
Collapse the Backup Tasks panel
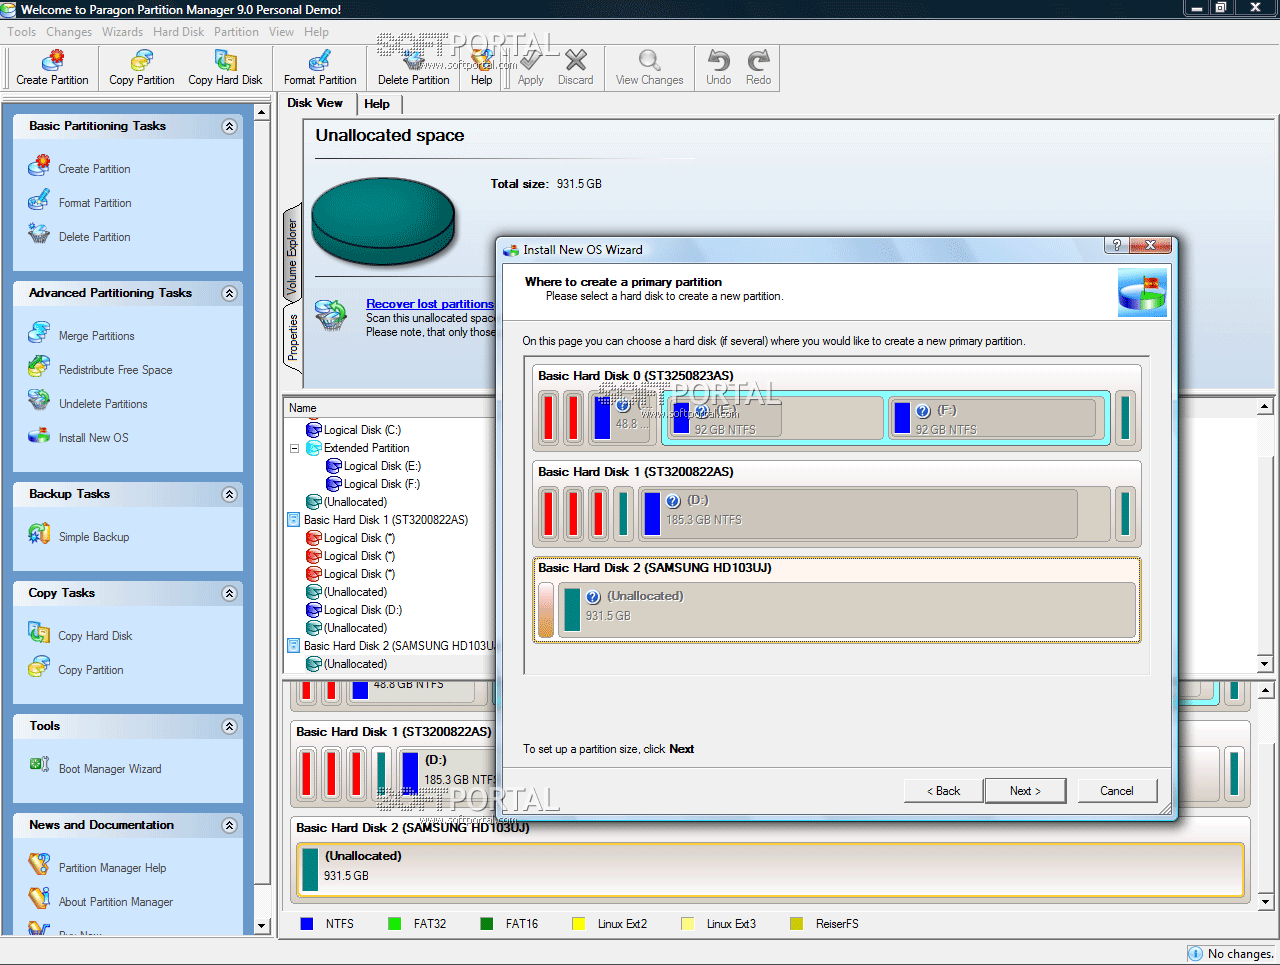coord(229,494)
